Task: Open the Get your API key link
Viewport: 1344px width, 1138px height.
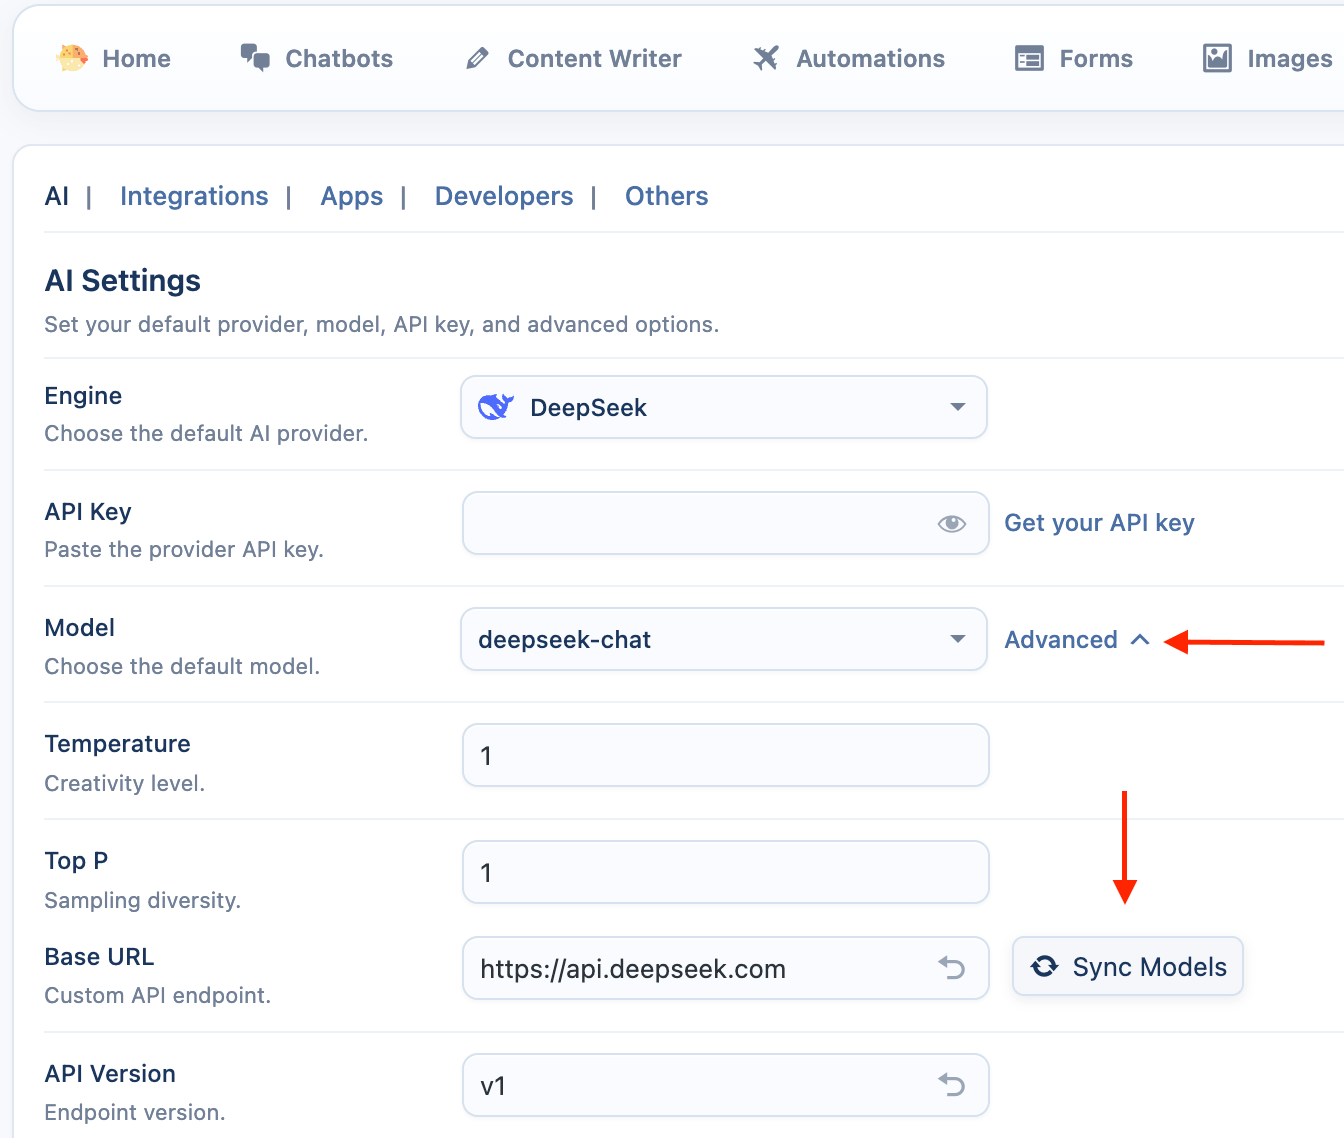Action: coord(1099,523)
